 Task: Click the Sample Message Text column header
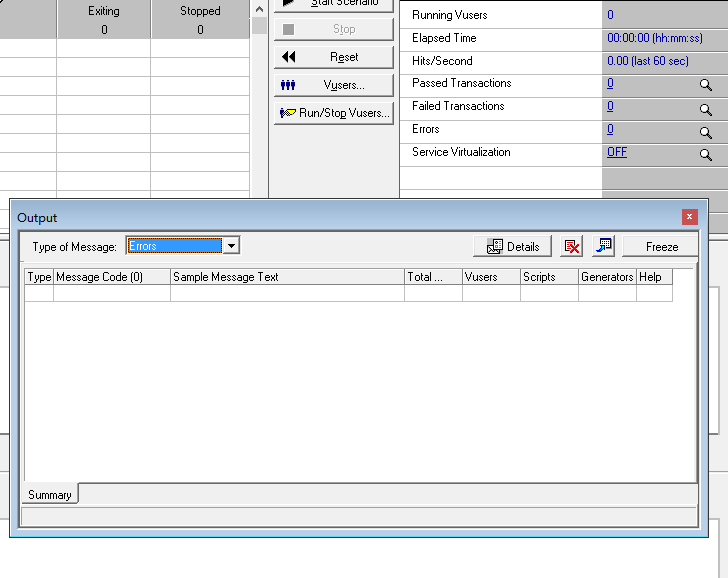click(x=287, y=277)
